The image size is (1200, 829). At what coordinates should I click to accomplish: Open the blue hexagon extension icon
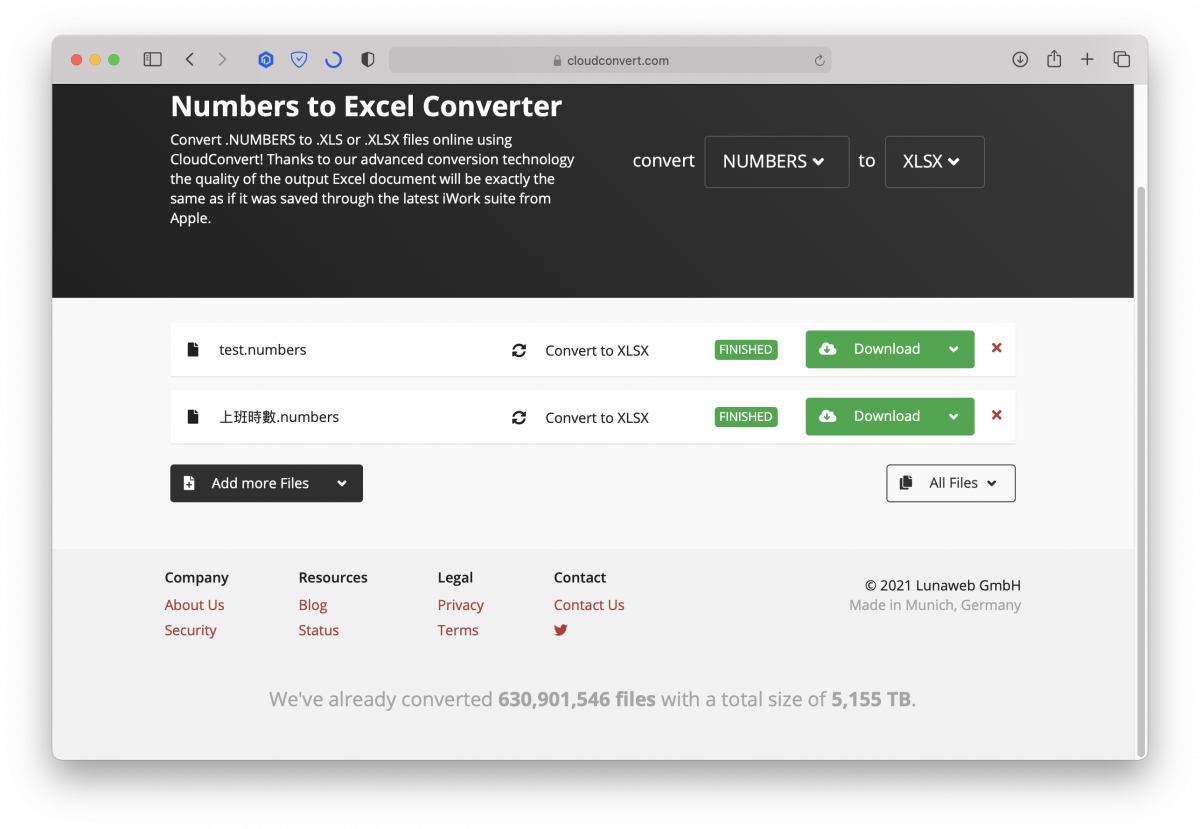click(265, 60)
